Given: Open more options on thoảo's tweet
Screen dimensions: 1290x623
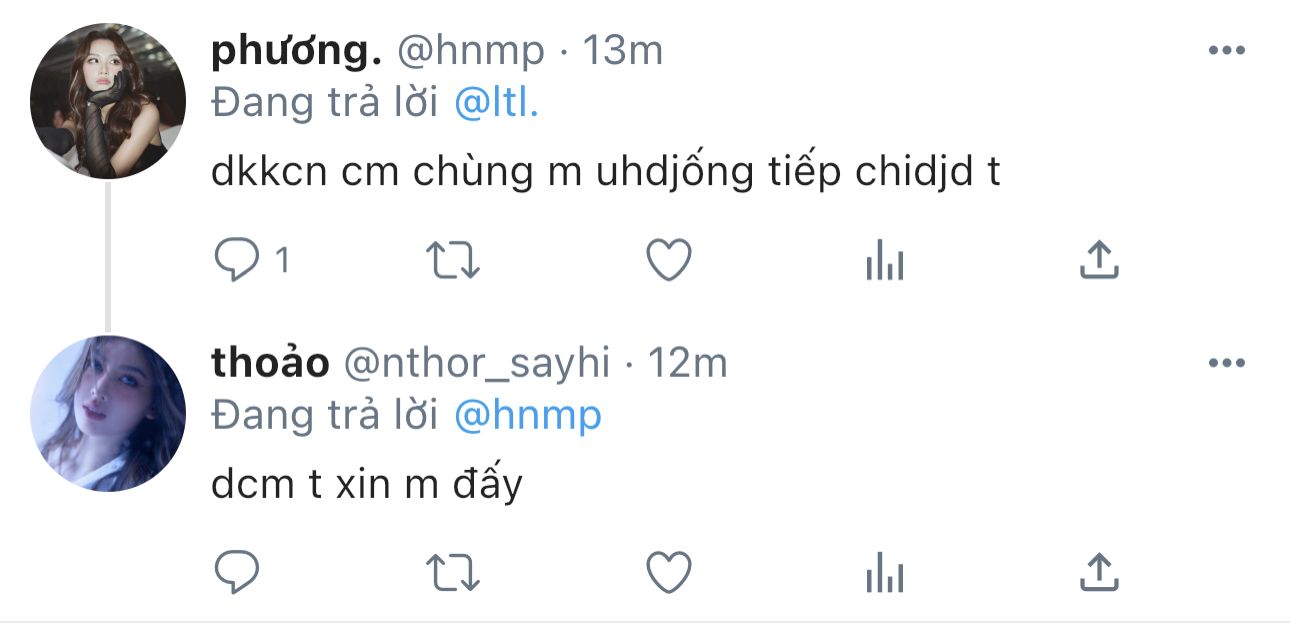Looking at the screenshot, I should tap(1226, 363).
